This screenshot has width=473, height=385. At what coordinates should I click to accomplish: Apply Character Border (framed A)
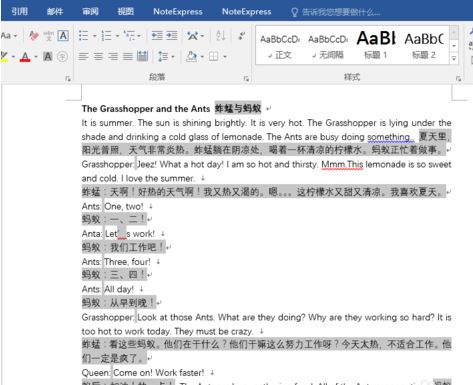(63, 35)
